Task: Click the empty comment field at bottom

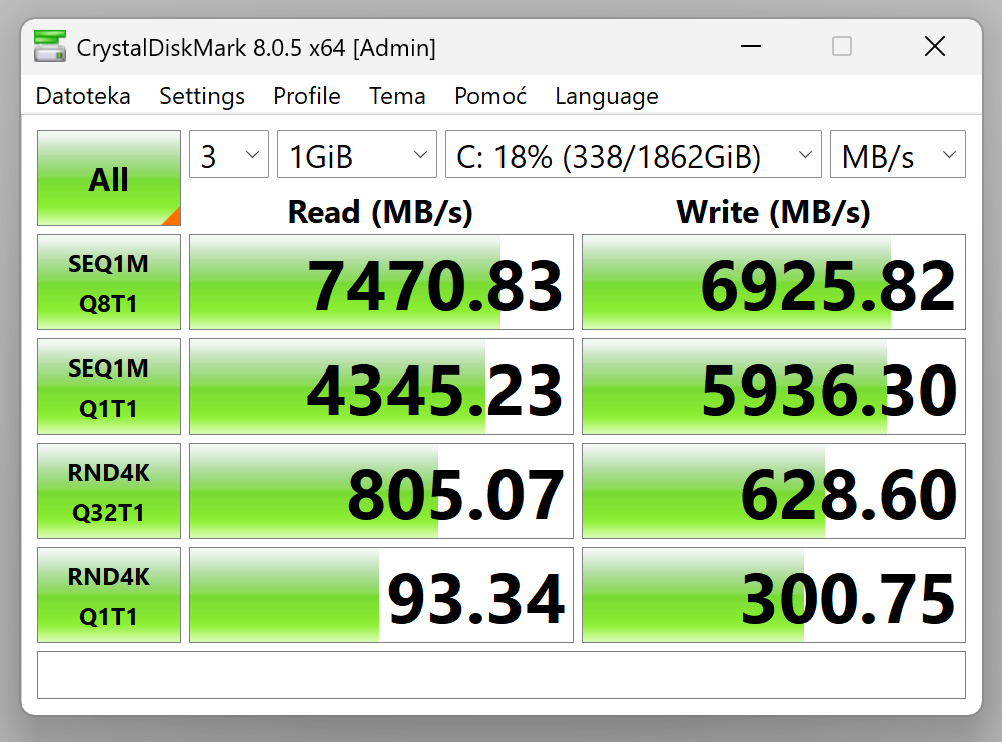Action: 501,675
